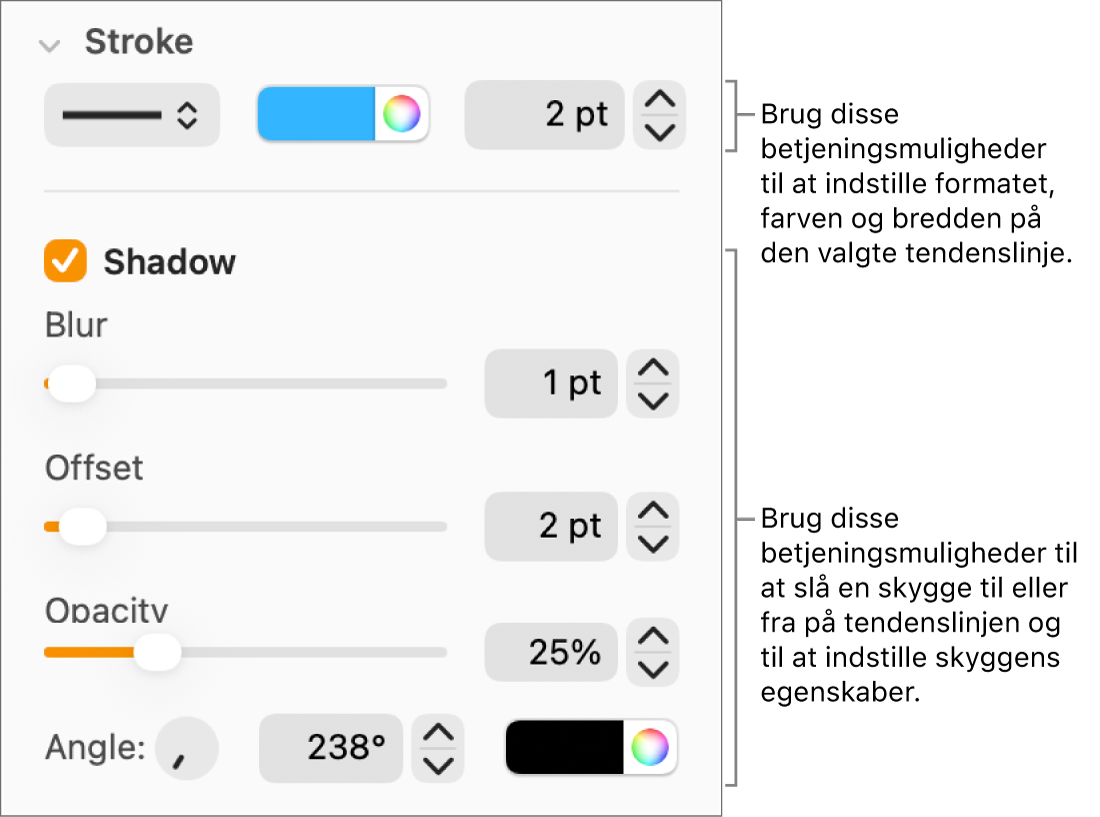The image size is (1100, 817).
Task: Click the shadow Angle dial
Action: (x=186, y=749)
